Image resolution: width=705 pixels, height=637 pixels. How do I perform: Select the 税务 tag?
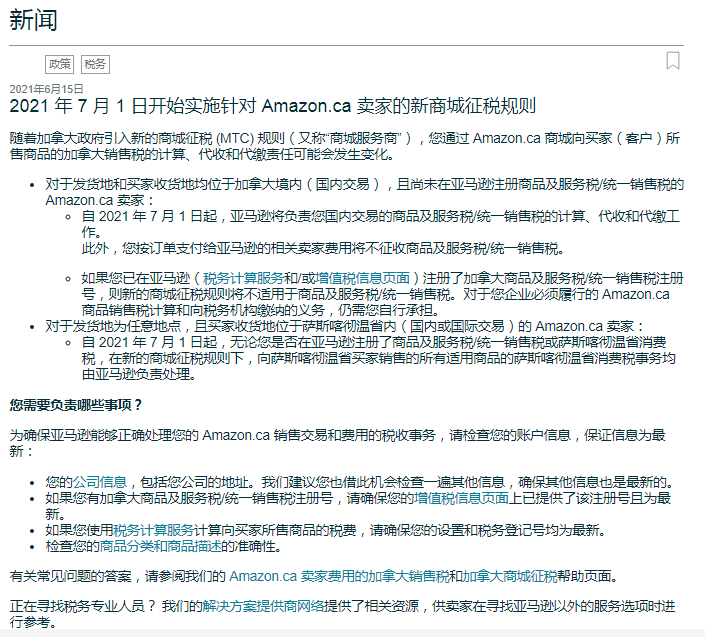95,64
